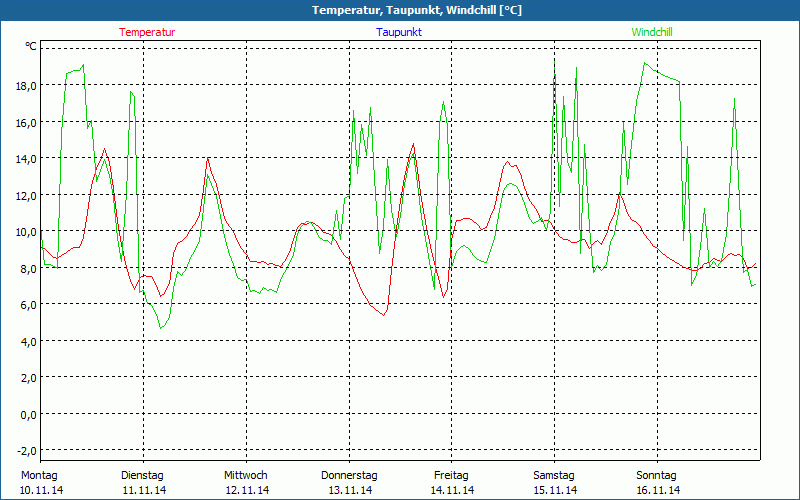This screenshot has width=800, height=500.
Task: Select the °C unit label on axis
Action: coord(31,47)
